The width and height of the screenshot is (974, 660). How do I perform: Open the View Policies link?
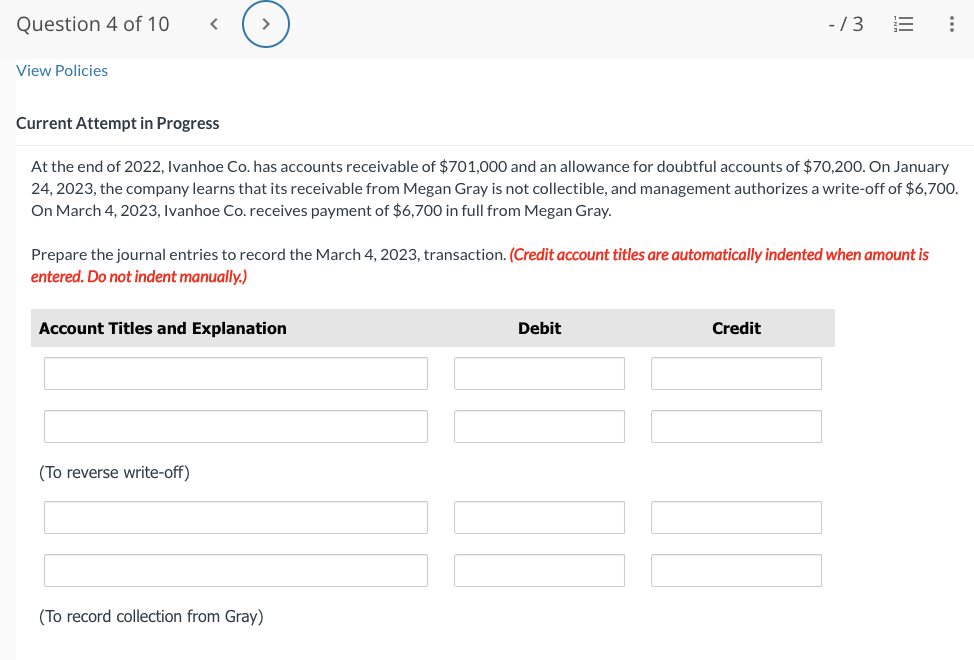61,70
